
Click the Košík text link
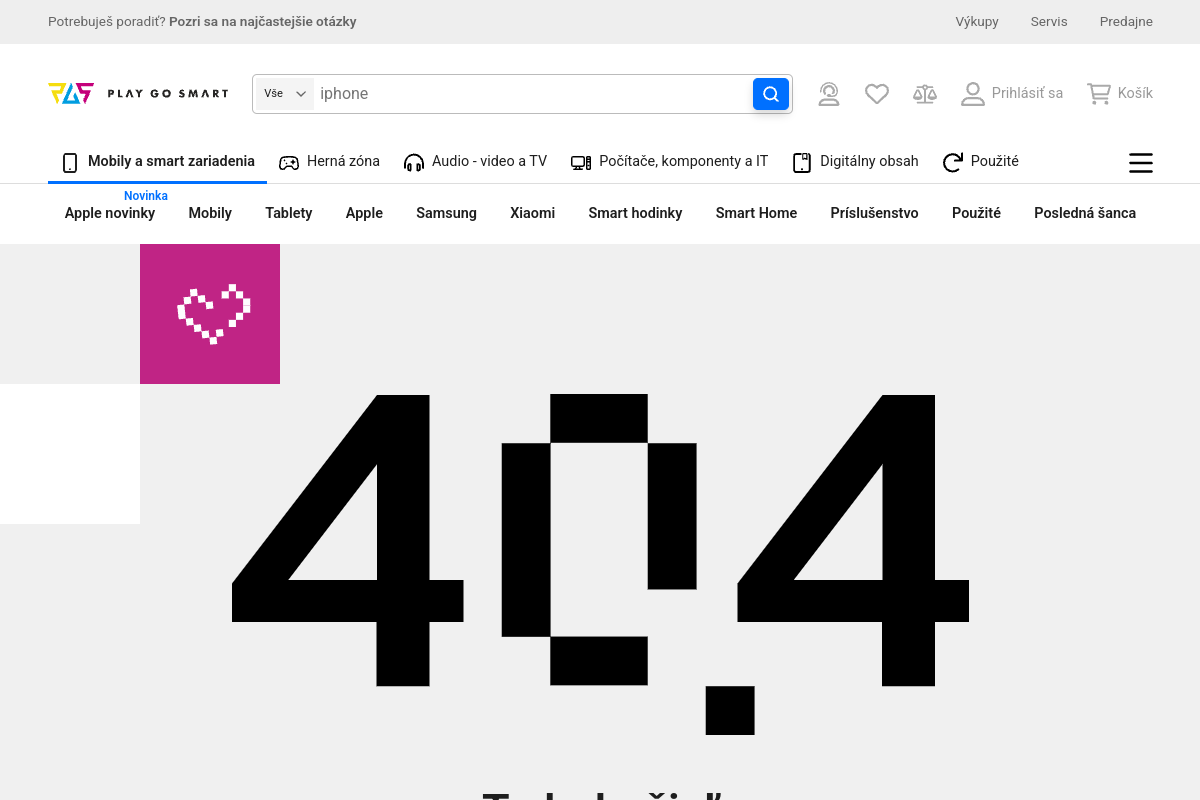tap(1135, 94)
